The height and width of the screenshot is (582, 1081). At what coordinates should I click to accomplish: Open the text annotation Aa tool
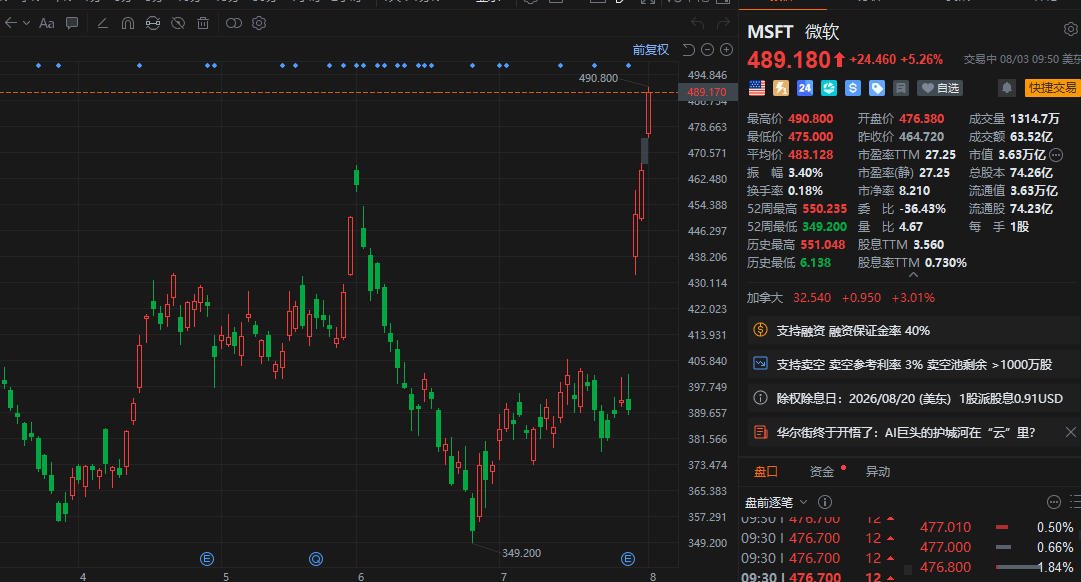coord(46,23)
